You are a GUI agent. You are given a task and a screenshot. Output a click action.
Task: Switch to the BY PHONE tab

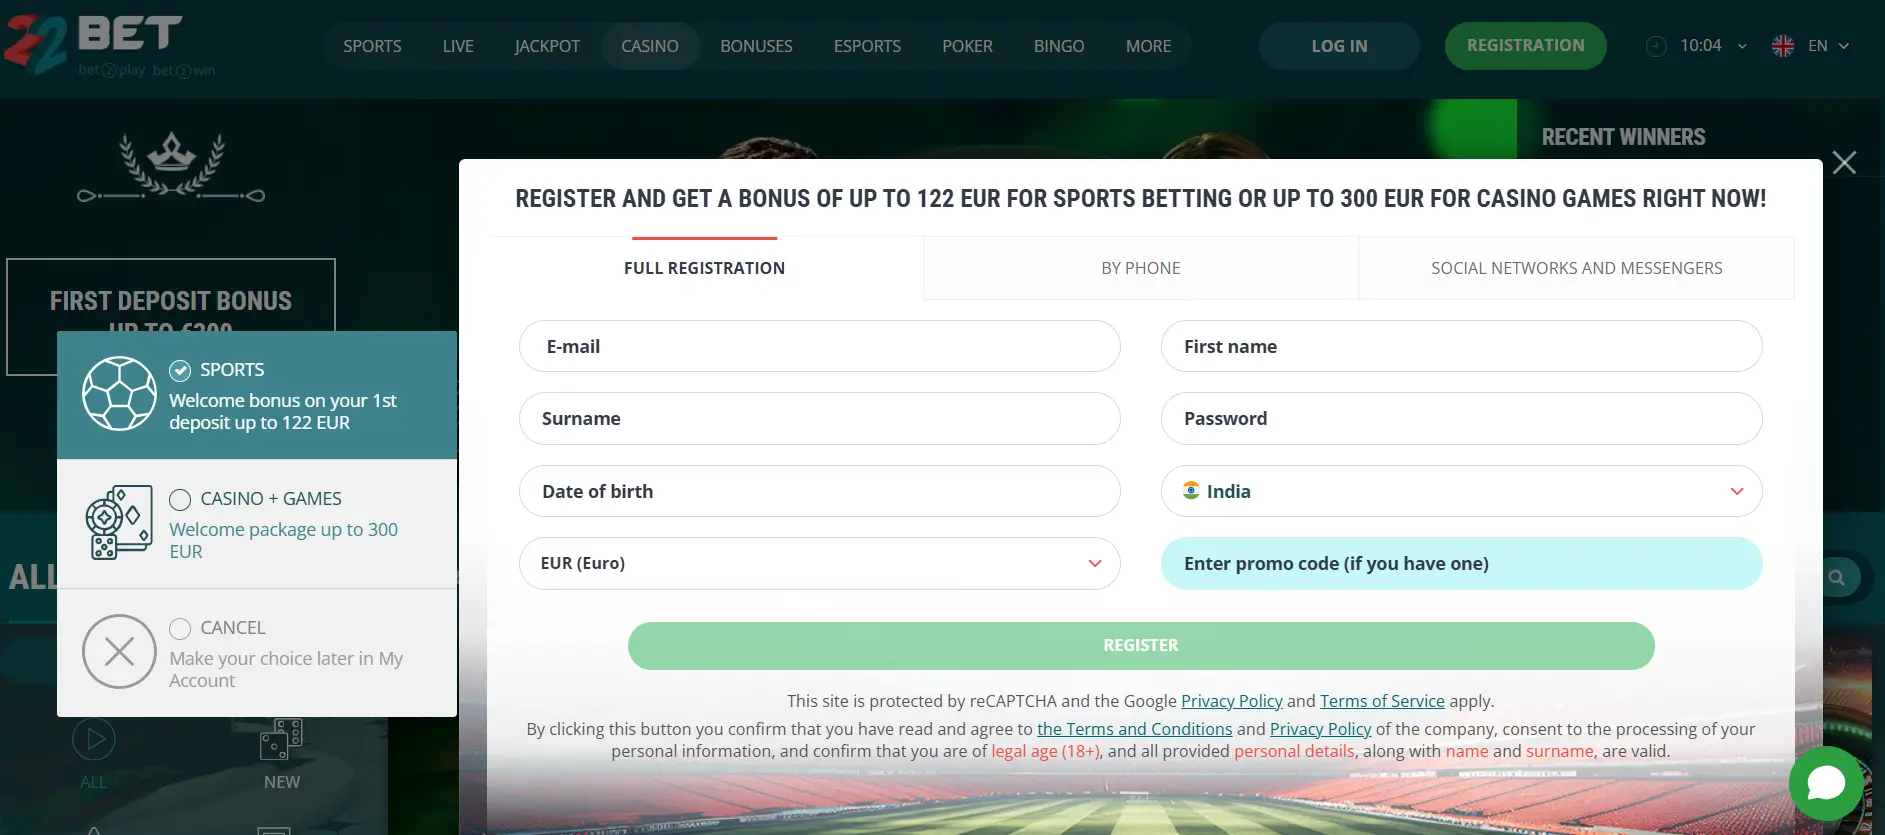pos(1140,267)
